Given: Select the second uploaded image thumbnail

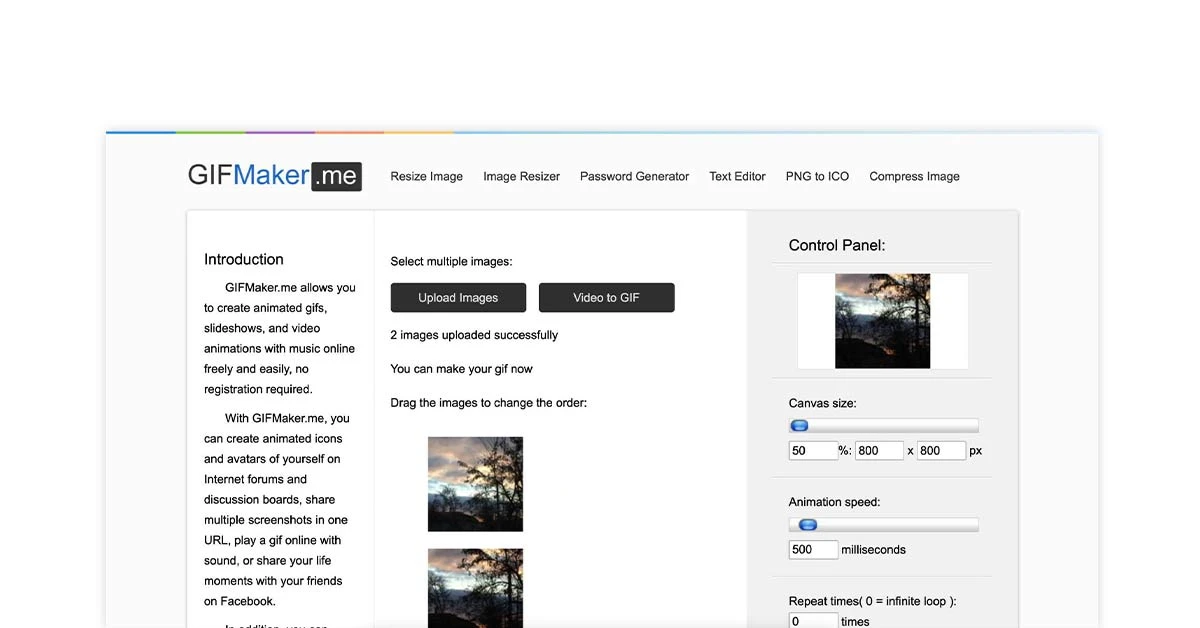Looking at the screenshot, I should click(x=475, y=590).
